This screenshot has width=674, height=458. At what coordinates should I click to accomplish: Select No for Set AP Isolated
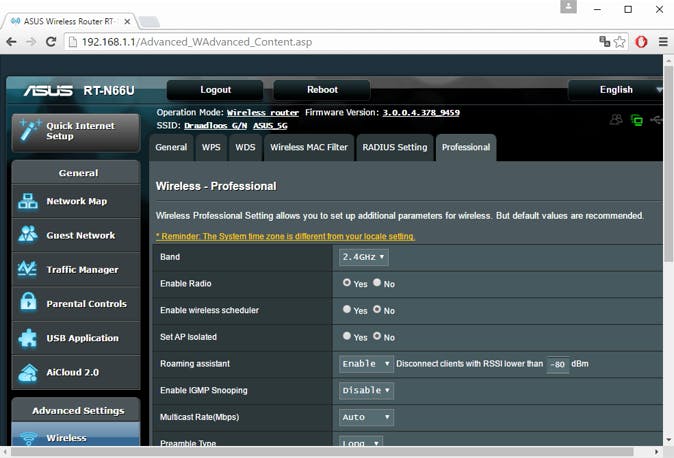377,336
